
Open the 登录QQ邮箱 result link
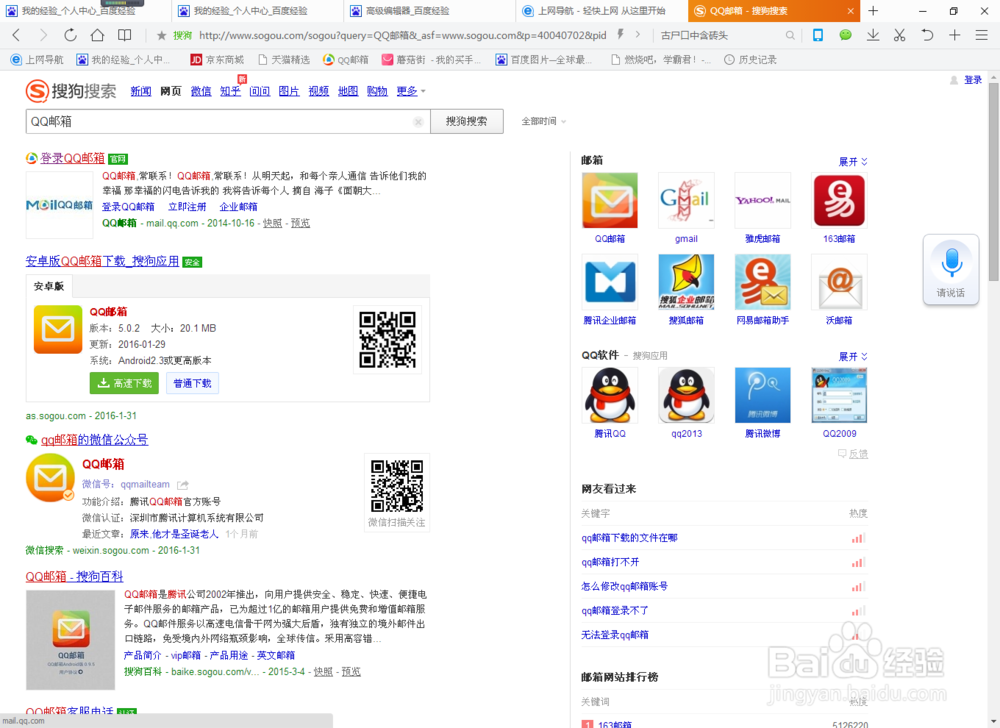click(x=72, y=158)
